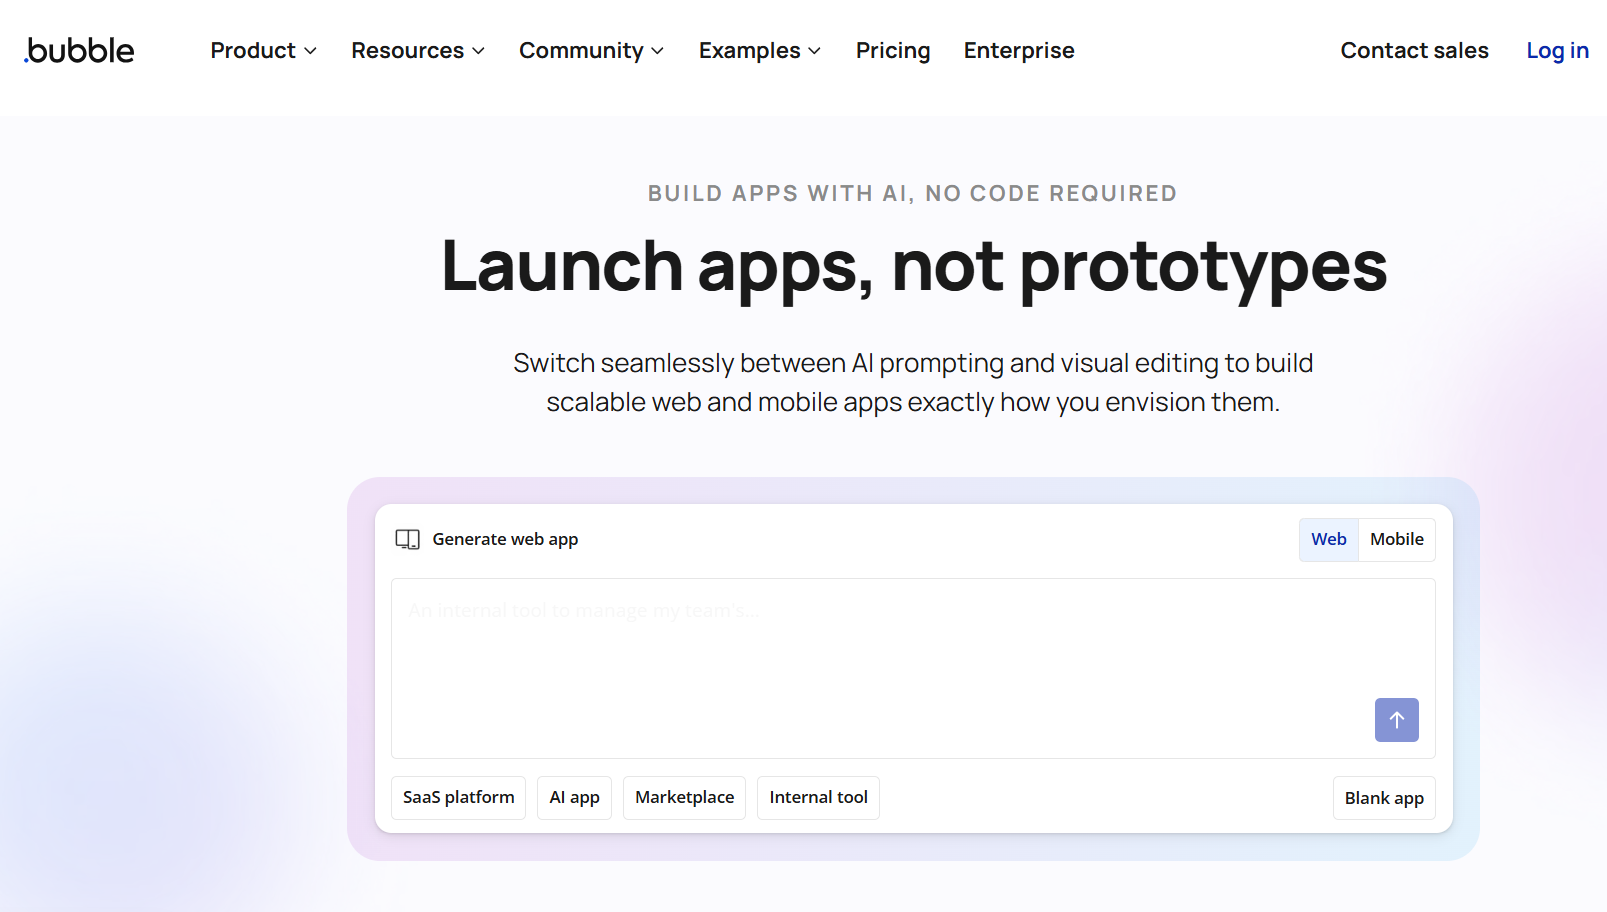
Task: Open the Examples dropdown
Action: [760, 50]
